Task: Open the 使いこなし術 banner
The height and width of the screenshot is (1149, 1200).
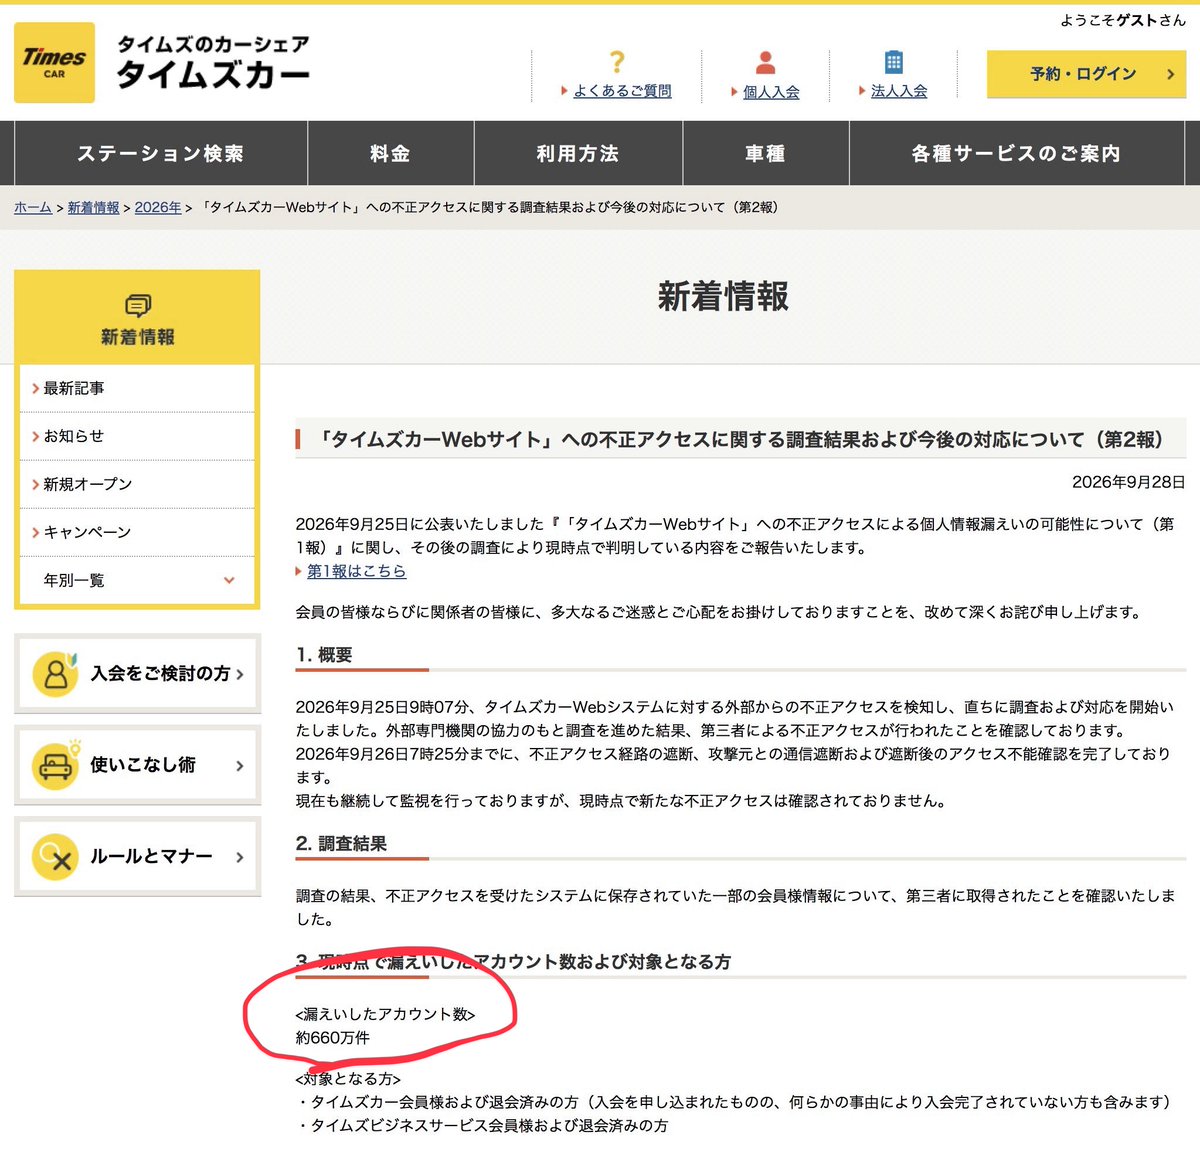Action: (137, 765)
